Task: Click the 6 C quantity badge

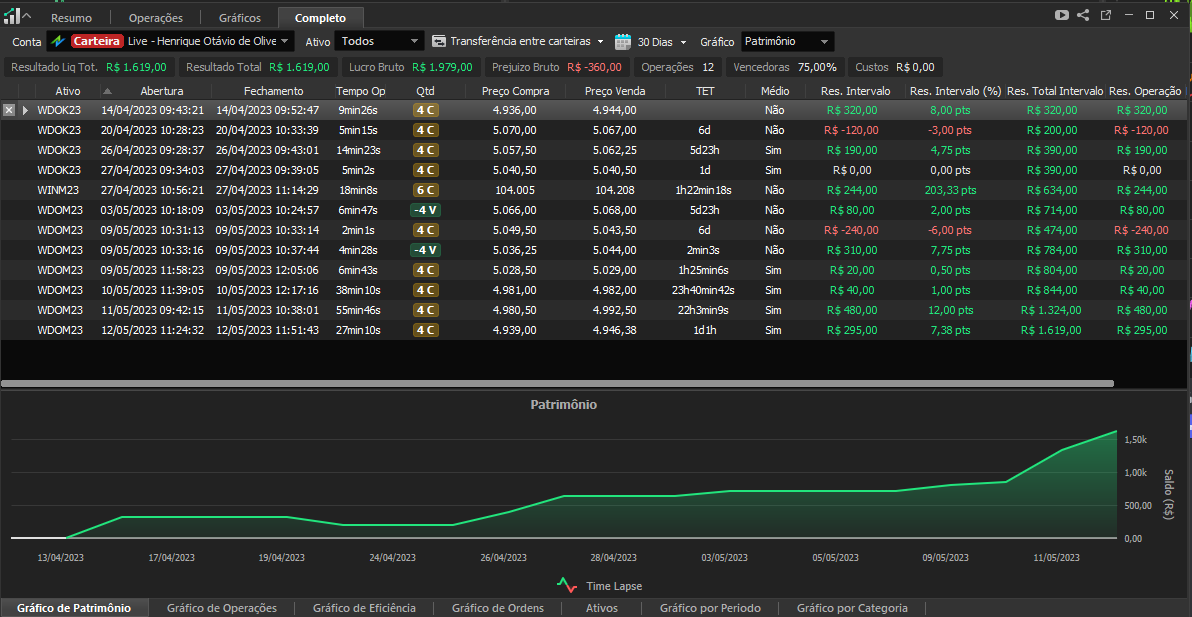Action: pyautogui.click(x=426, y=190)
